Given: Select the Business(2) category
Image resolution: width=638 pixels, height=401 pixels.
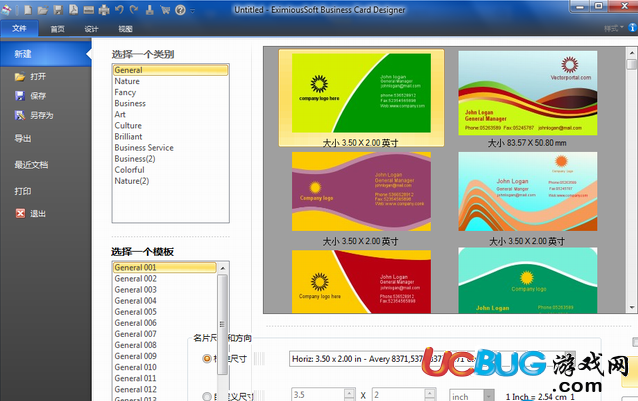Looking at the screenshot, I should (170, 159).
